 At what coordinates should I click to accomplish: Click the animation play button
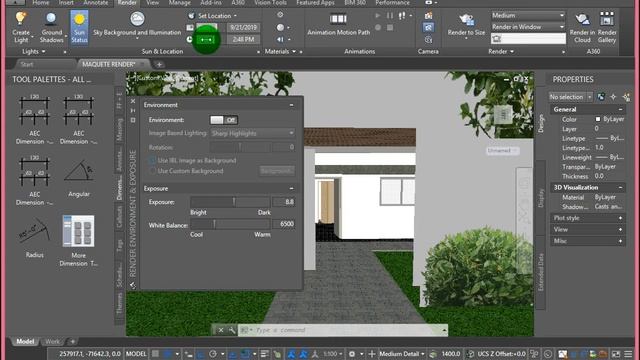point(378,16)
